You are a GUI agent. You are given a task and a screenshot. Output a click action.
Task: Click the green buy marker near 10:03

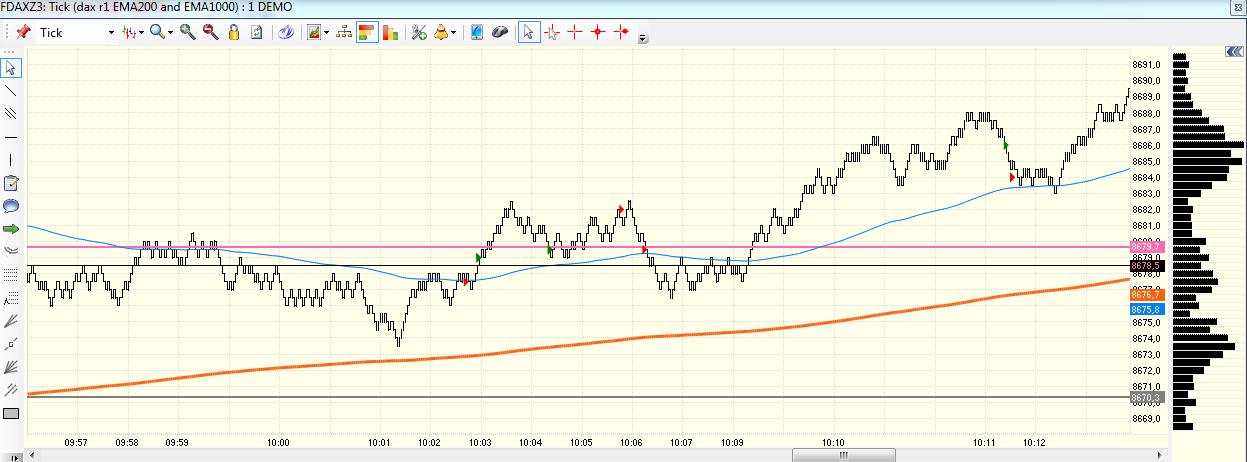click(479, 258)
